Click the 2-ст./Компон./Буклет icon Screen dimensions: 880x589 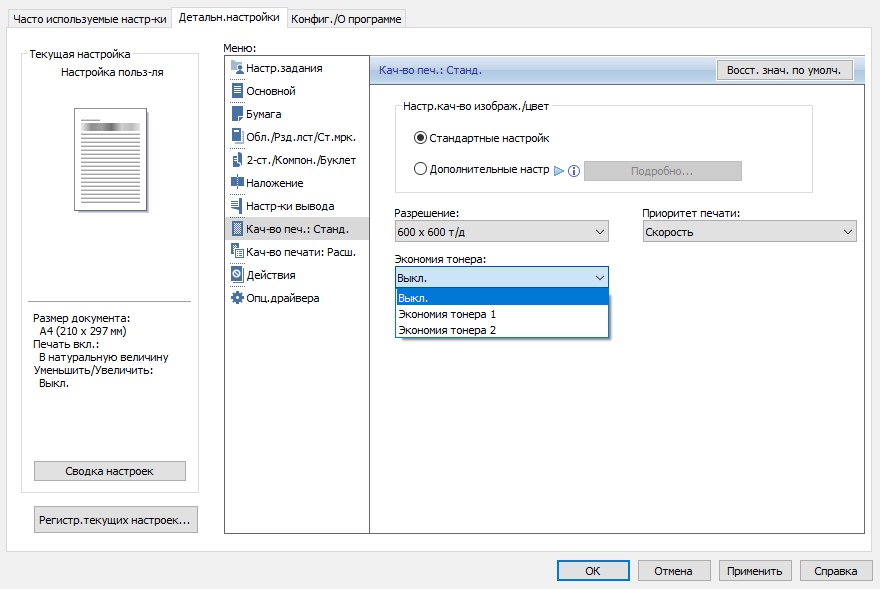point(237,160)
